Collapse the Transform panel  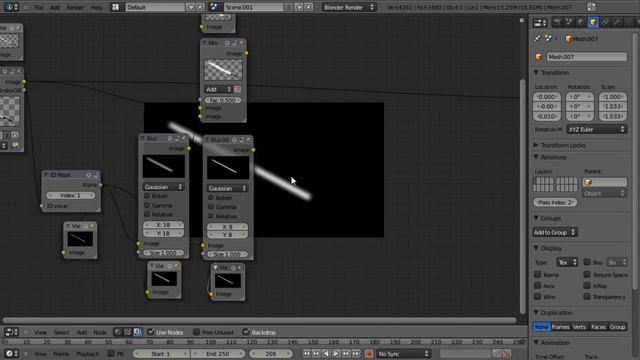(x=536, y=73)
